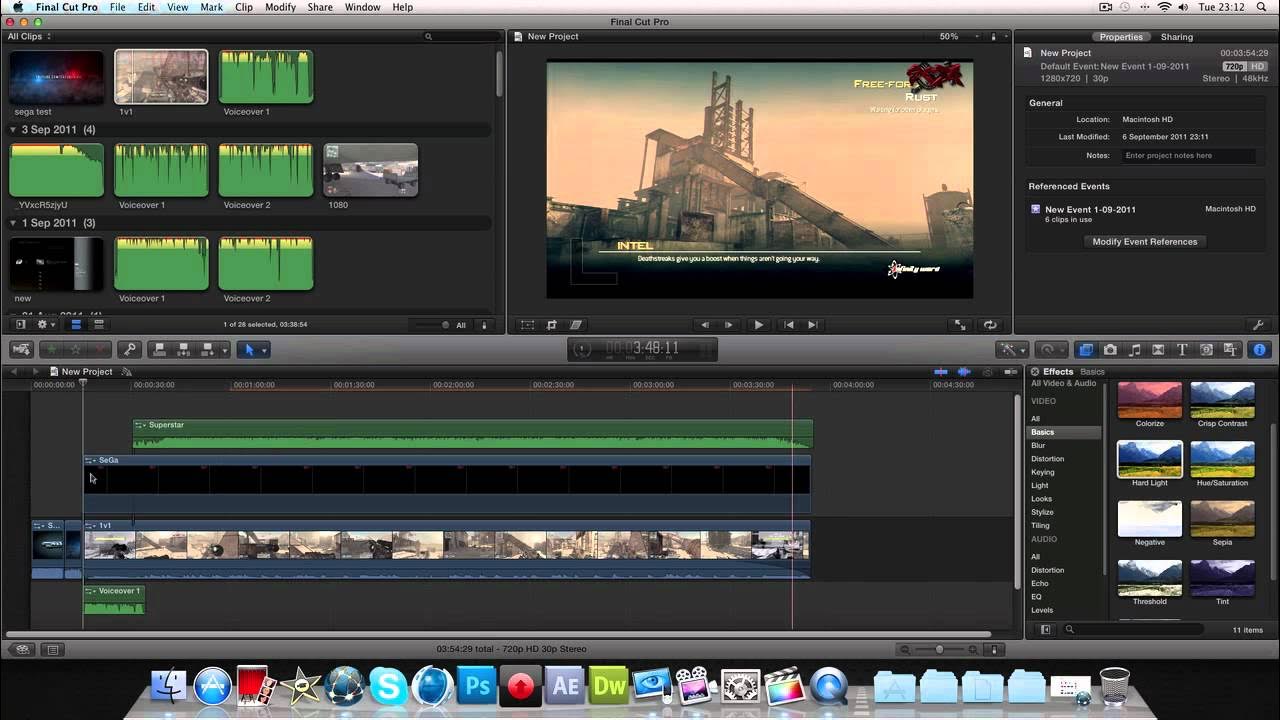Show the Generators Browser

1206,350
